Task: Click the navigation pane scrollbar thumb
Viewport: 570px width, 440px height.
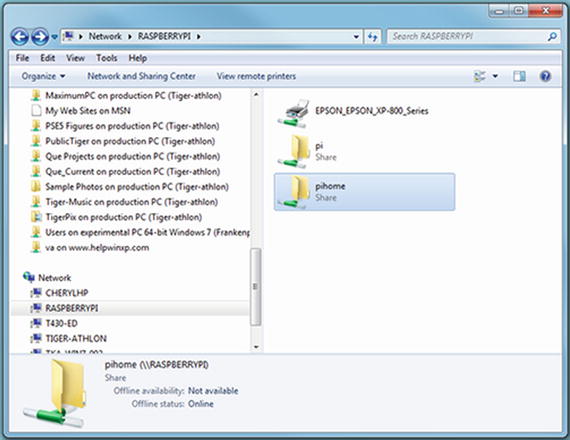Action: click(x=256, y=287)
